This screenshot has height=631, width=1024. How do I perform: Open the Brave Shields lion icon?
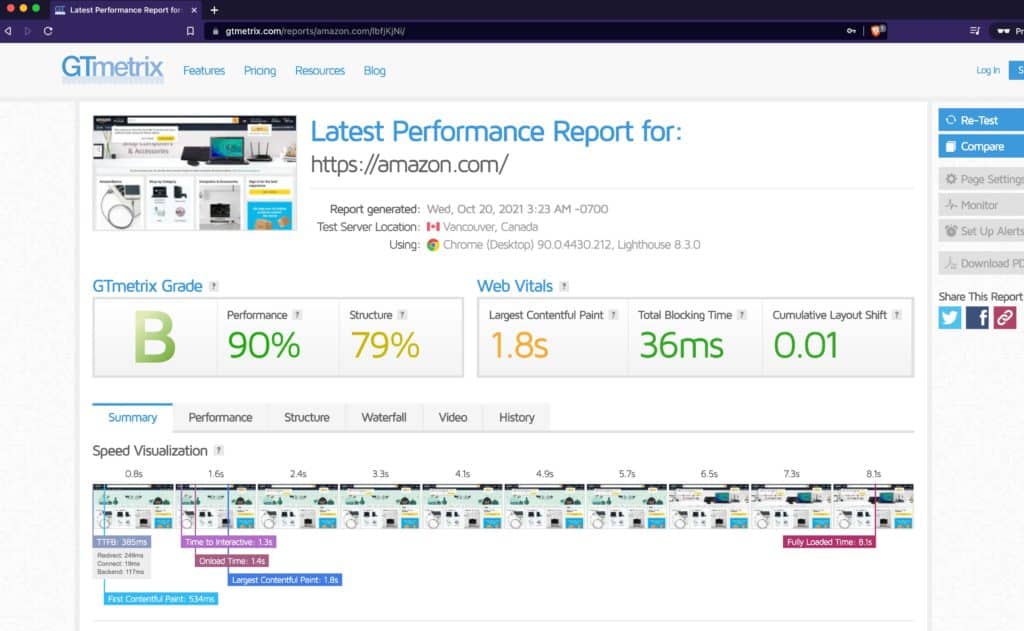(877, 31)
